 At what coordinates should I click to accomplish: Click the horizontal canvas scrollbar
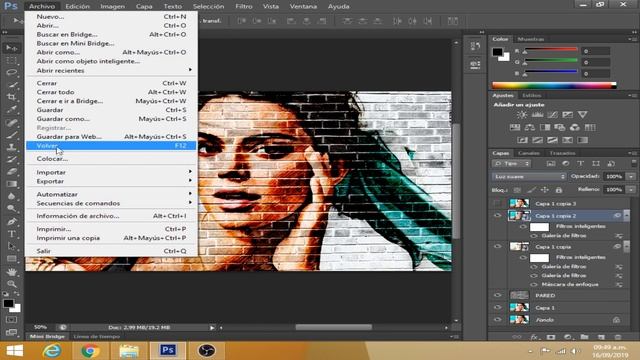333,327
